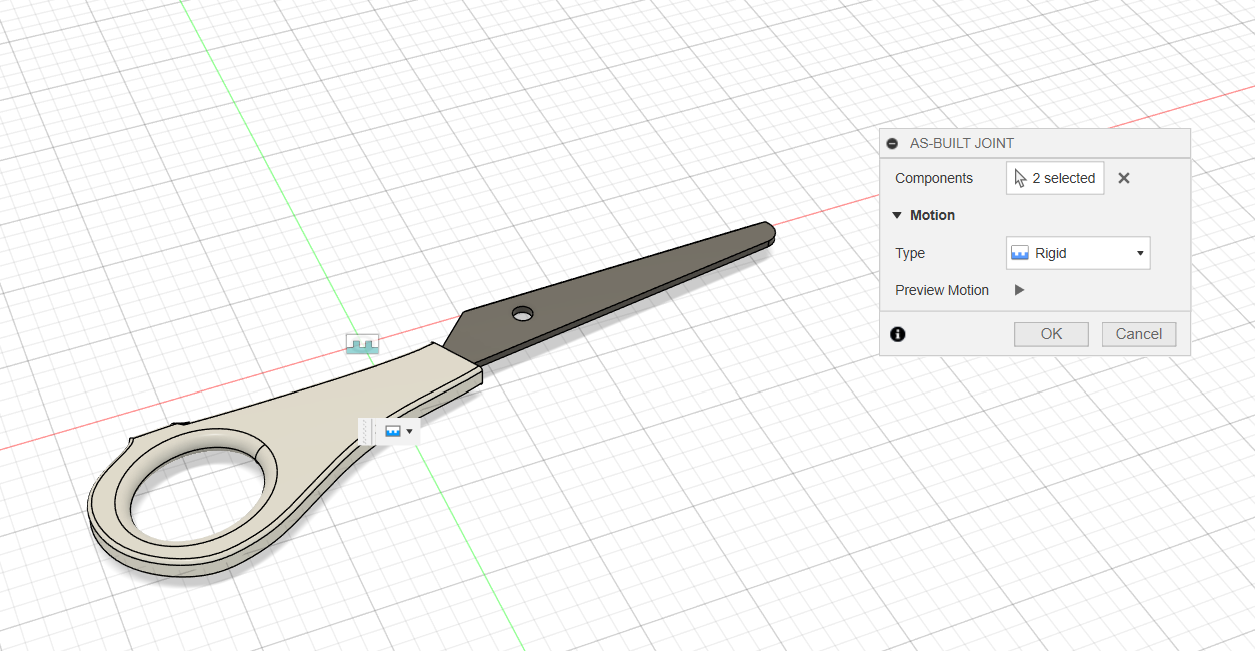The height and width of the screenshot is (651, 1255).
Task: Open the joint motion Type dropdown
Action: [x=1078, y=253]
